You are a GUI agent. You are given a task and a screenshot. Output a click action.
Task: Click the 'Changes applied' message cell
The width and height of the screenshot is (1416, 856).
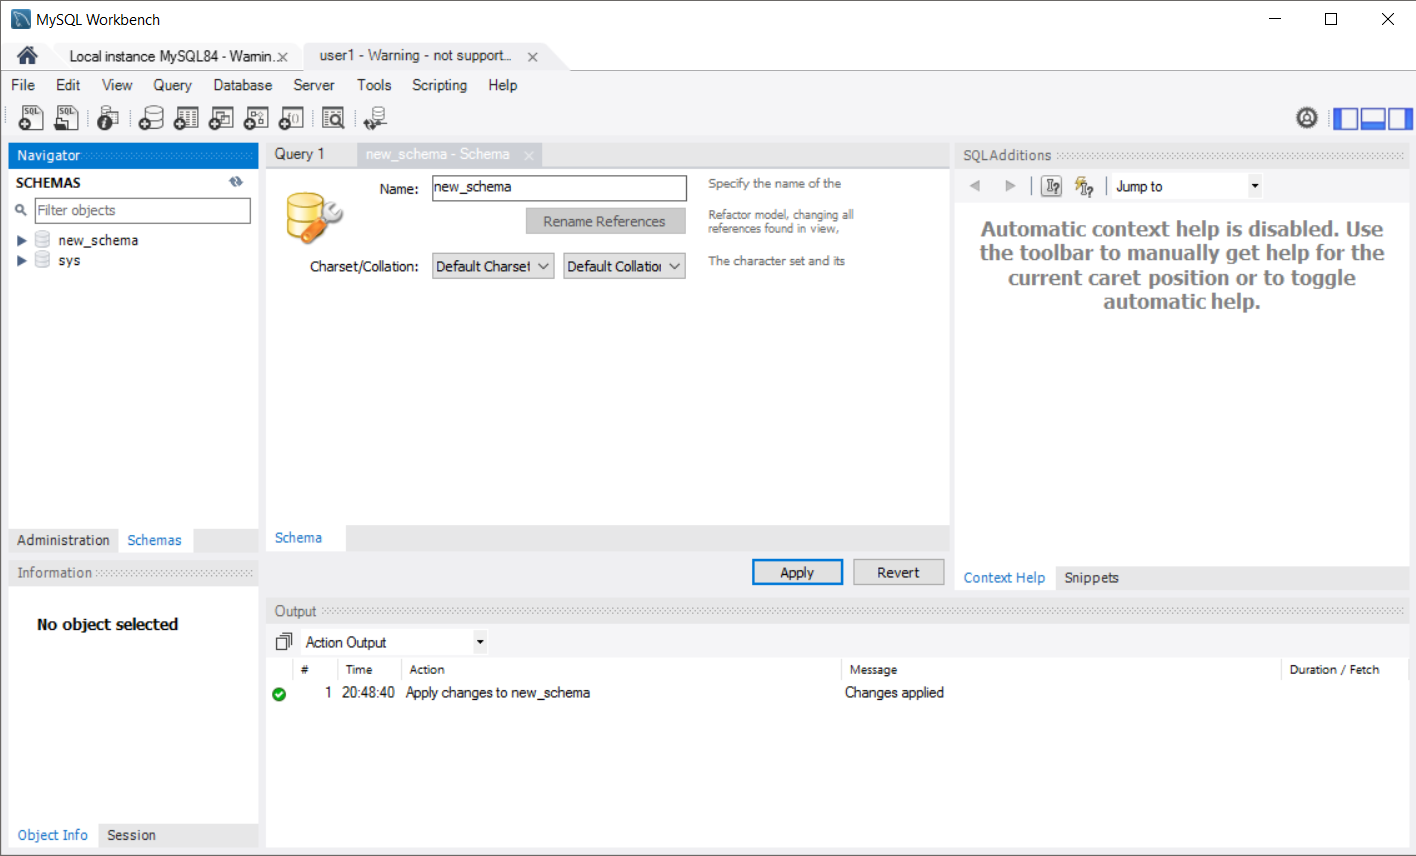pos(894,692)
